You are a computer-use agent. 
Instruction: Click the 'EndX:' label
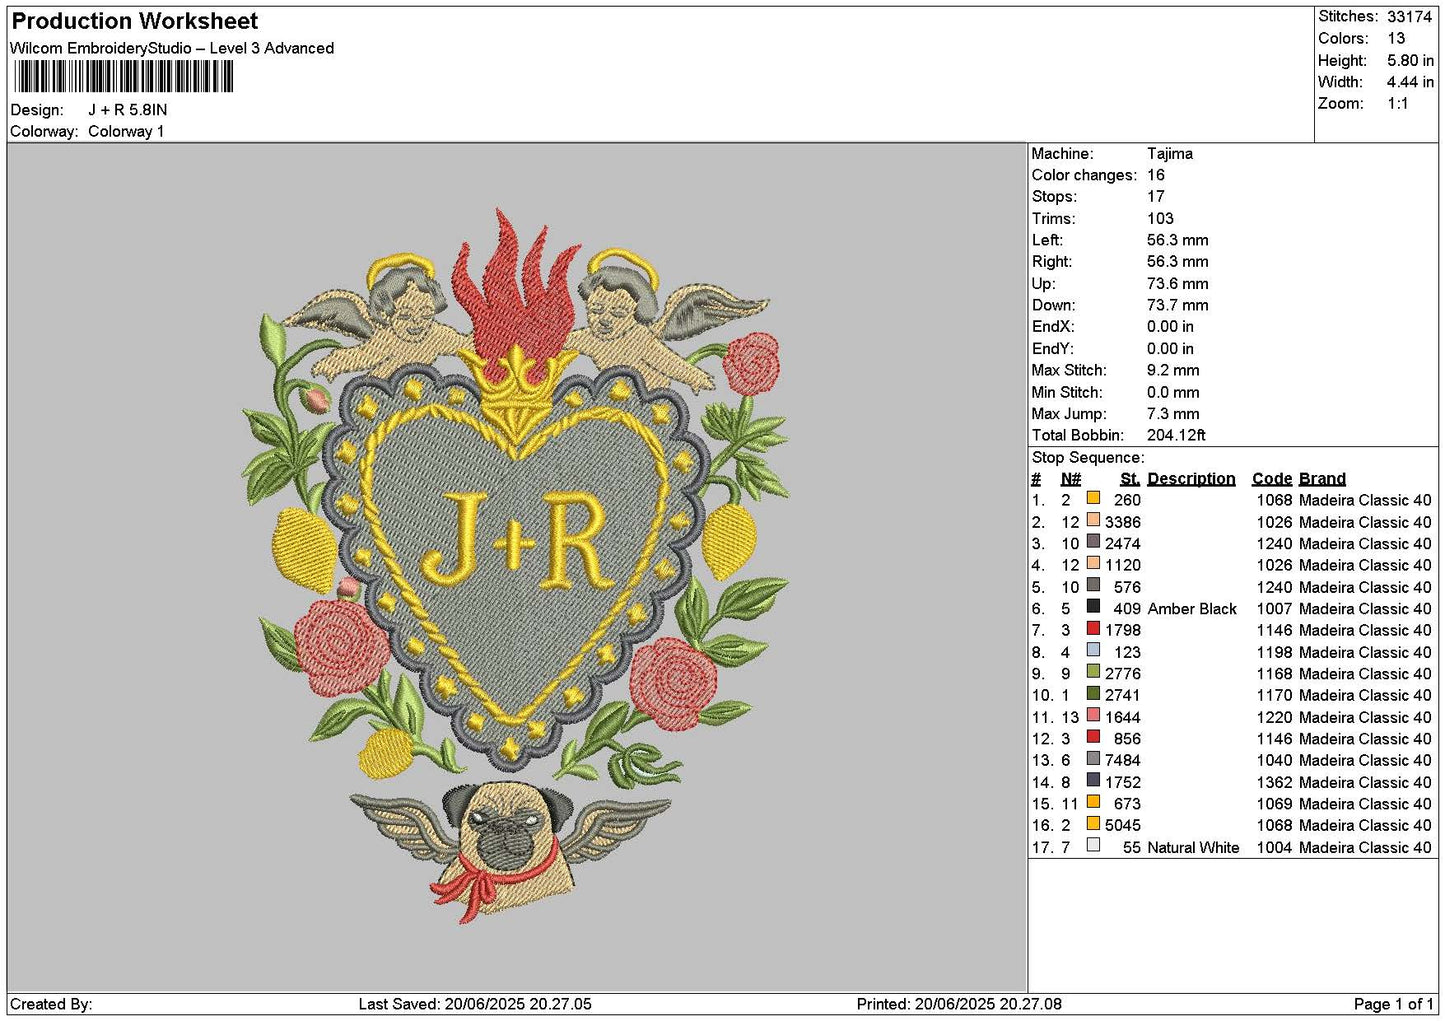pos(1053,327)
